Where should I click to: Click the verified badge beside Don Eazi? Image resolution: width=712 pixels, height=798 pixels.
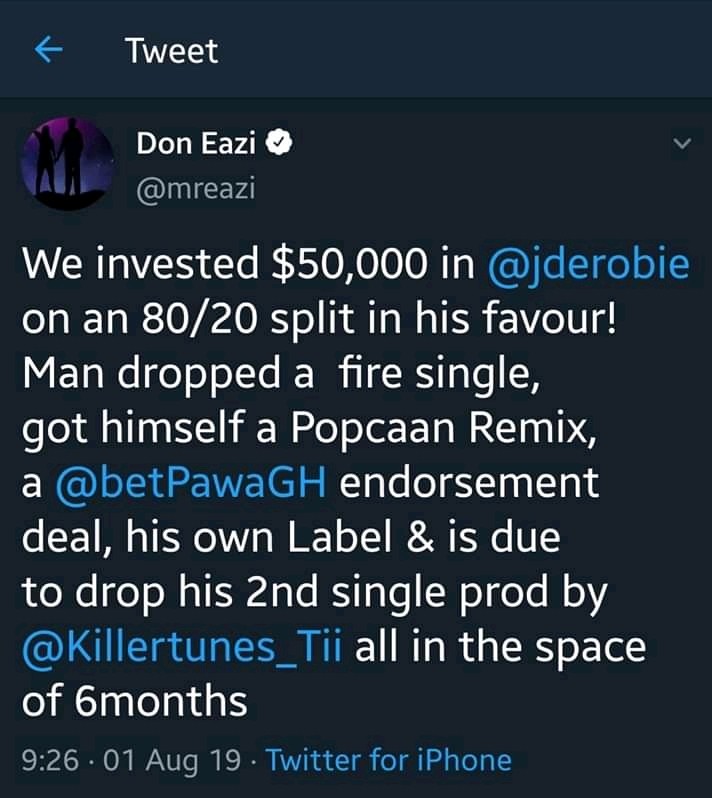(282, 145)
